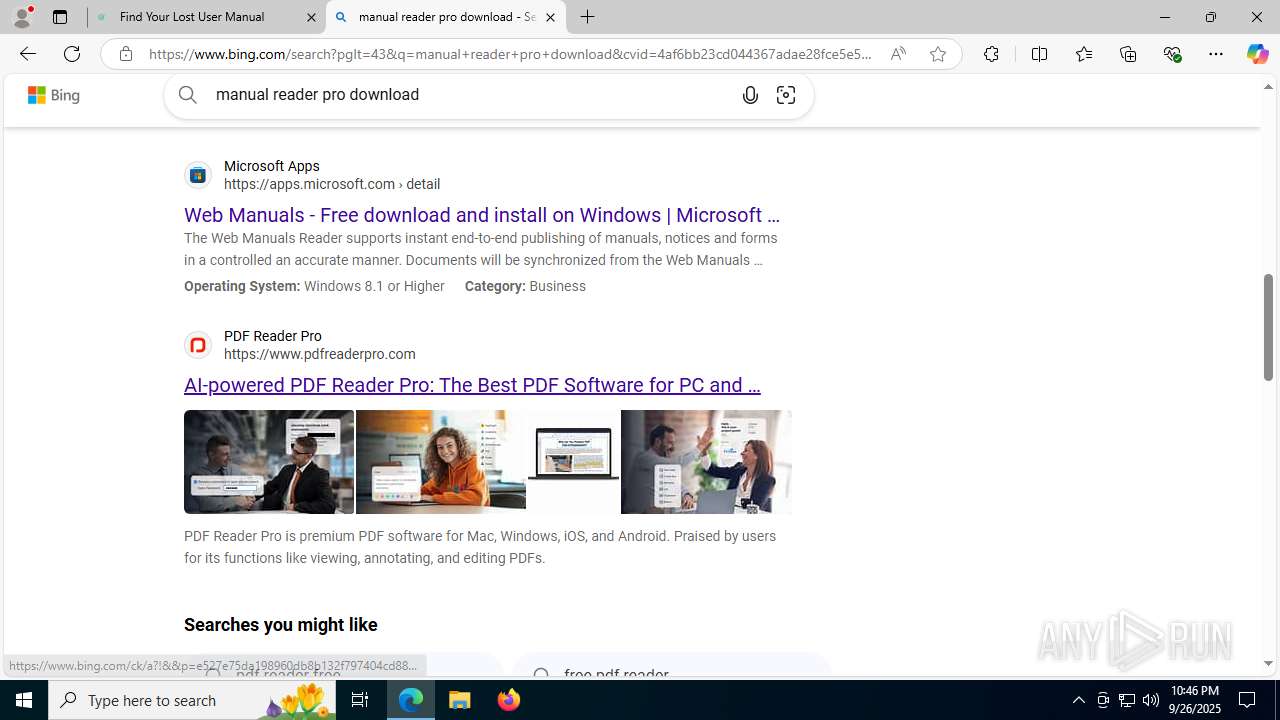Click the scrollbar down arrow
This screenshot has height=720, width=1280.
point(1268,664)
